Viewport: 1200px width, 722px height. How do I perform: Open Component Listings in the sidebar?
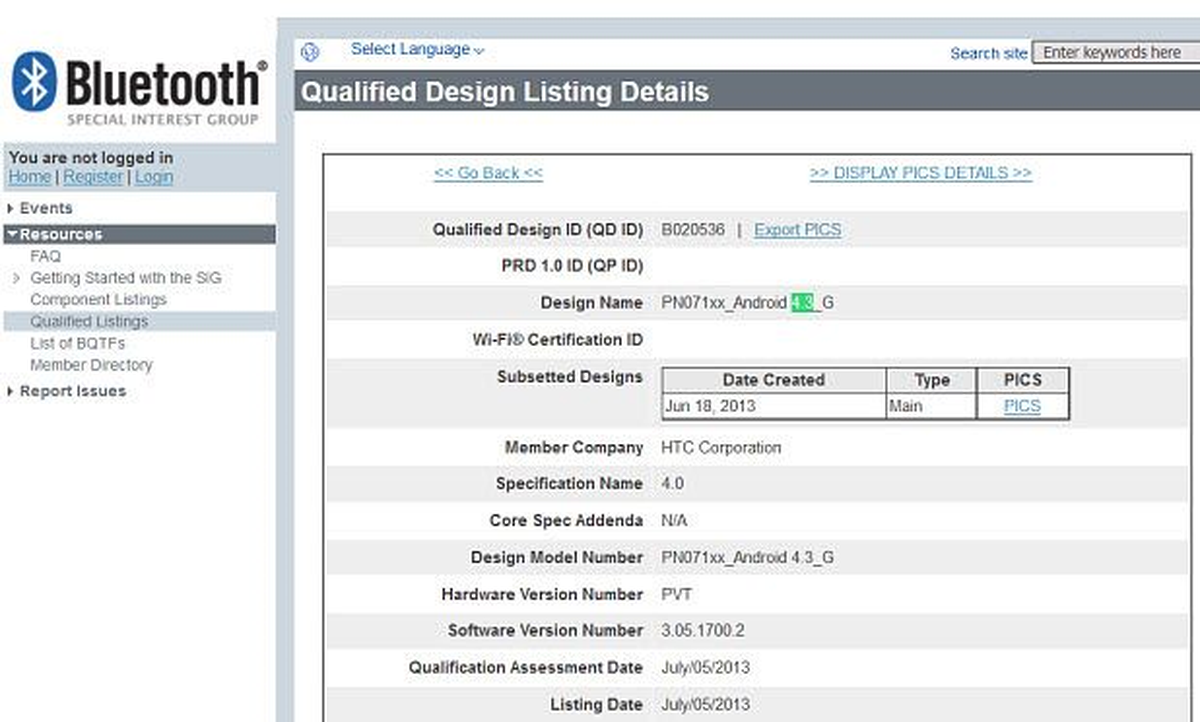click(98, 300)
